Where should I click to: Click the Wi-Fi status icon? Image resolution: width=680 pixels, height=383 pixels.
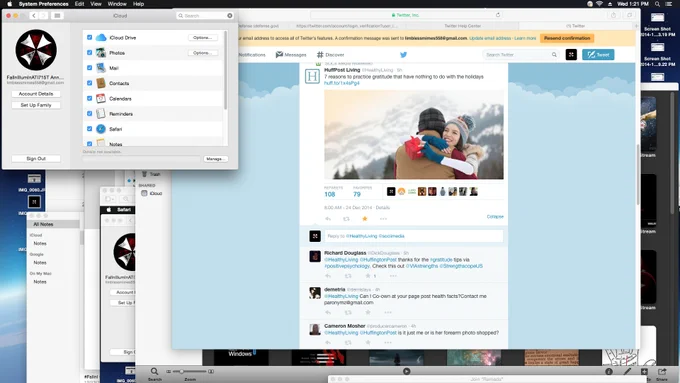(x=599, y=4)
